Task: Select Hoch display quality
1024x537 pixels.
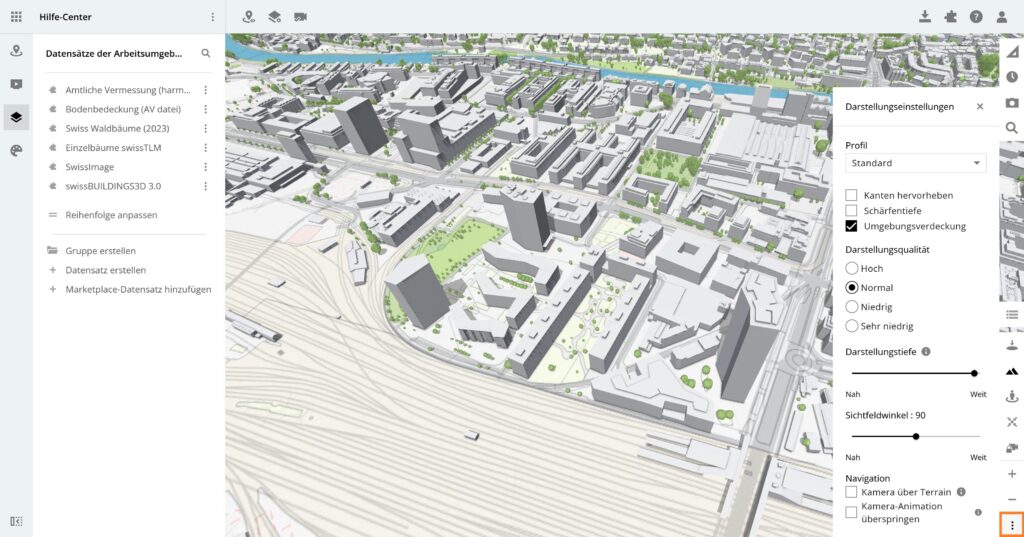Action: [852, 268]
